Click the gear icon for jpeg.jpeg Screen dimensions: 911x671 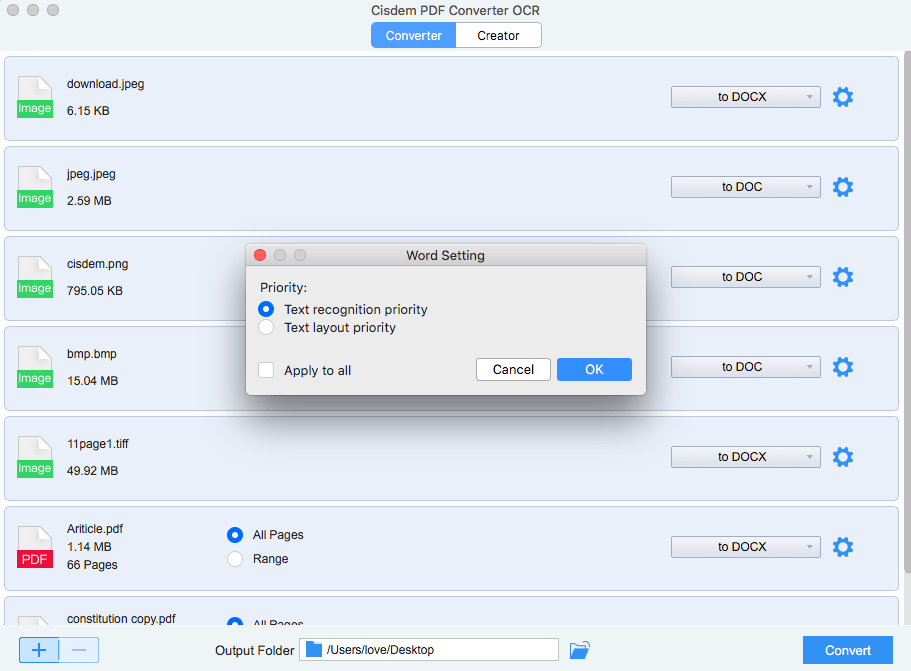click(x=843, y=187)
